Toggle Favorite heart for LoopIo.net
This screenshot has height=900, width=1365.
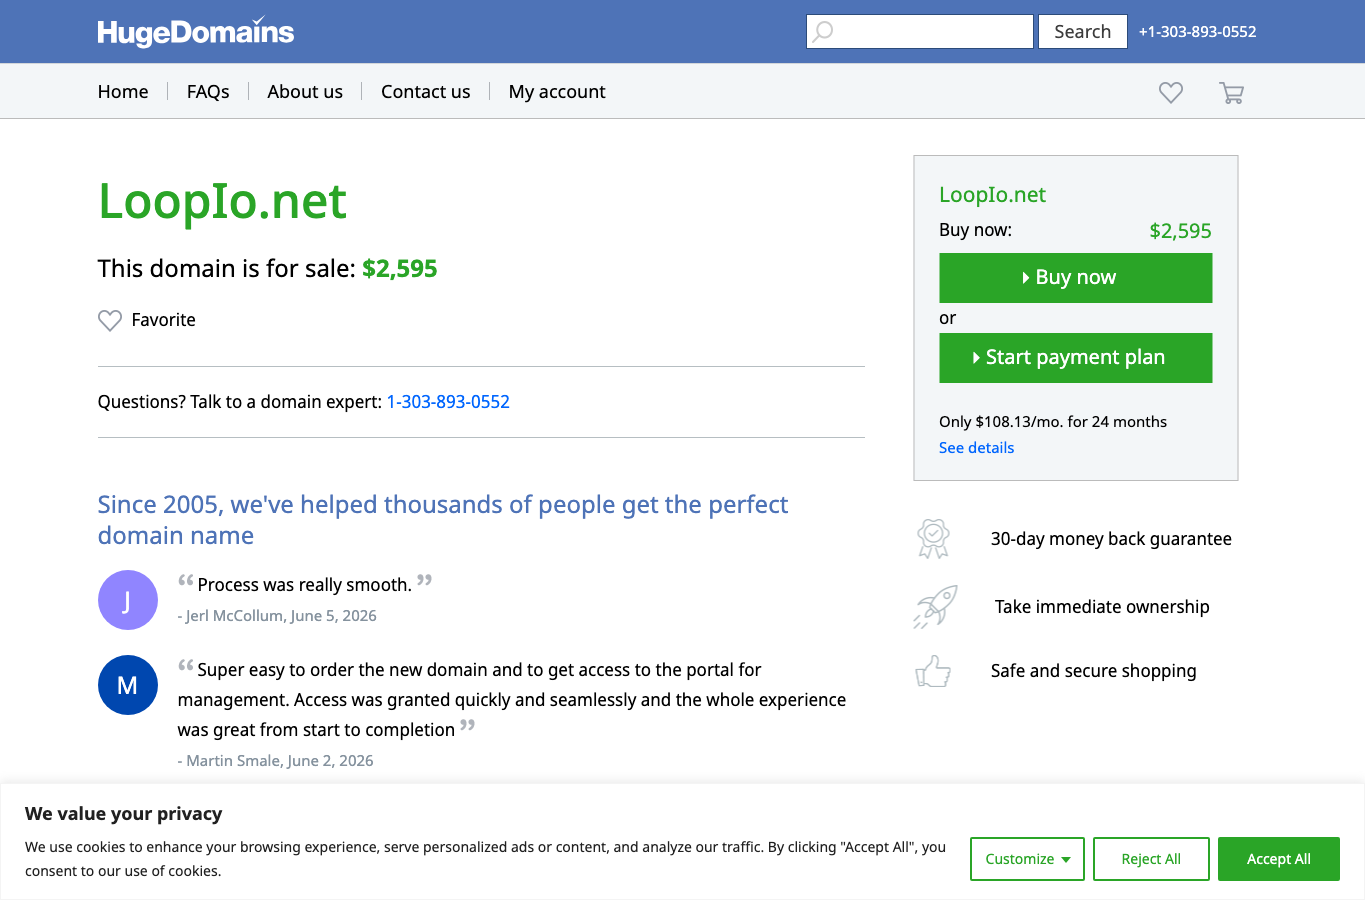(x=110, y=320)
